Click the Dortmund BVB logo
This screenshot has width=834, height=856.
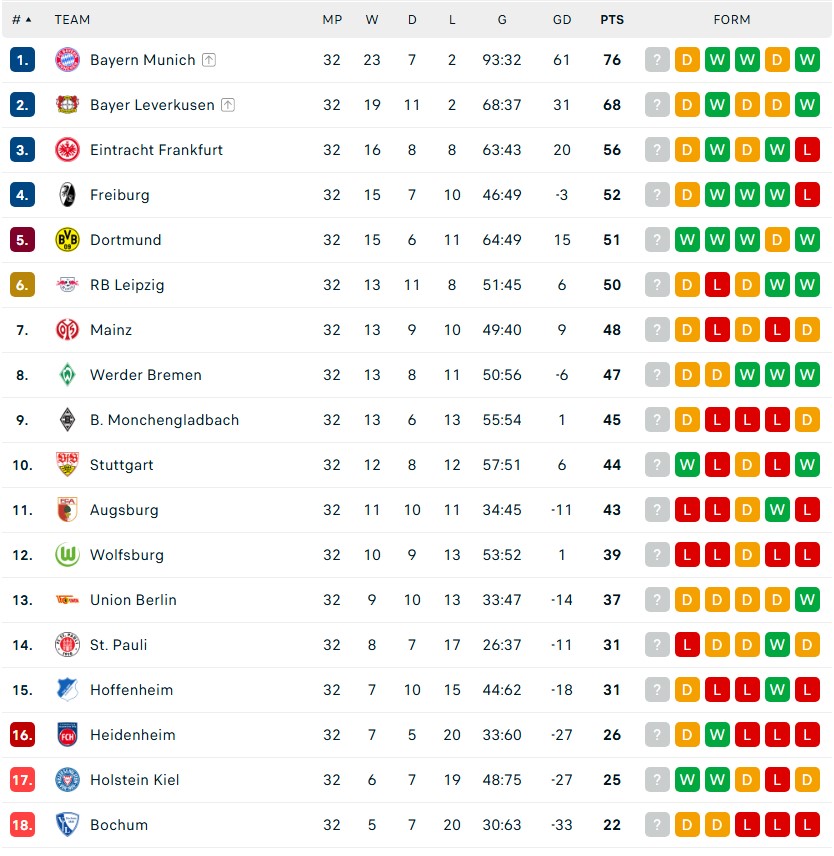tap(67, 240)
